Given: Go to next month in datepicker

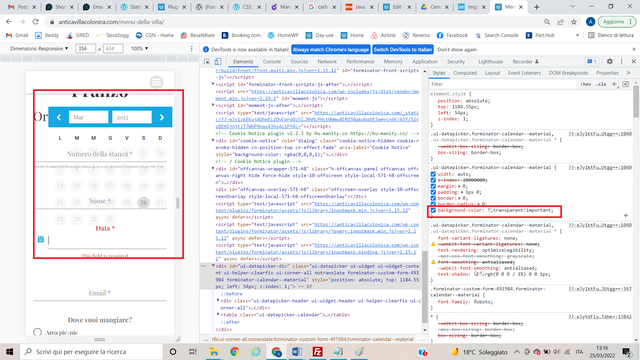Looking at the screenshot, I should point(162,118).
